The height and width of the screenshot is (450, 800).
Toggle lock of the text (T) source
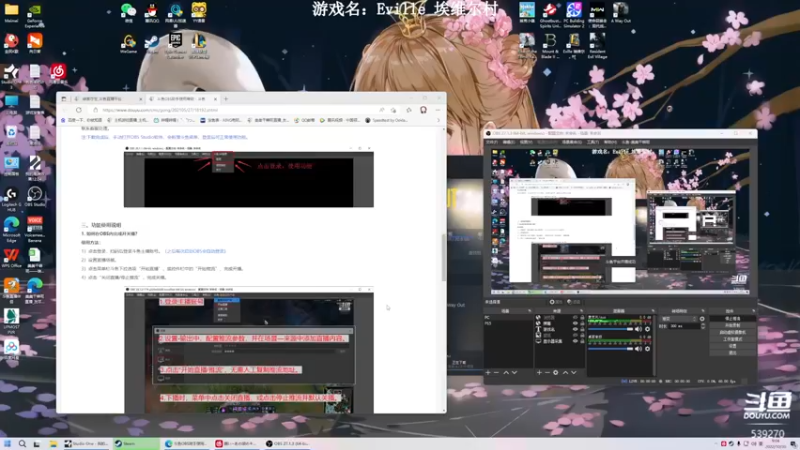(582, 329)
